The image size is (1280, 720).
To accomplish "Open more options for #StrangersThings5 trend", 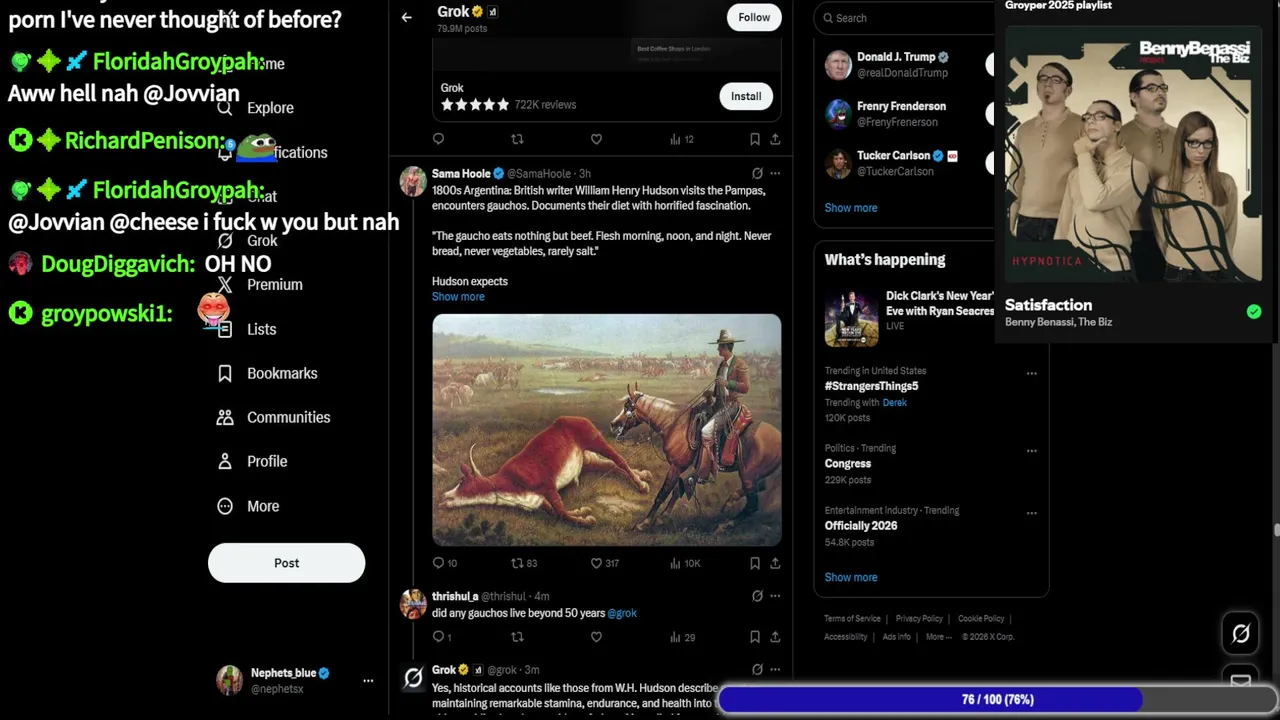I will pos(1031,374).
